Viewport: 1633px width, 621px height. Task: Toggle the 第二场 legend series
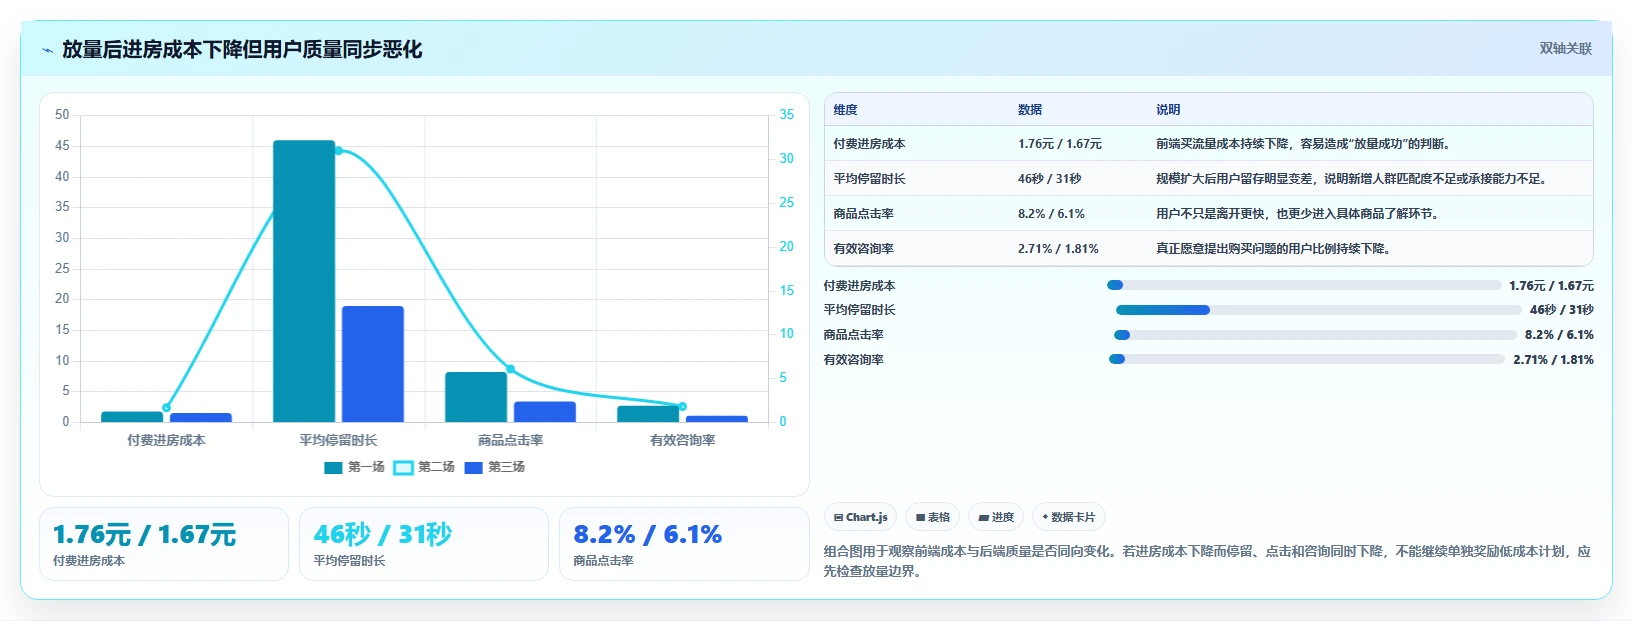pyautogui.click(x=424, y=467)
